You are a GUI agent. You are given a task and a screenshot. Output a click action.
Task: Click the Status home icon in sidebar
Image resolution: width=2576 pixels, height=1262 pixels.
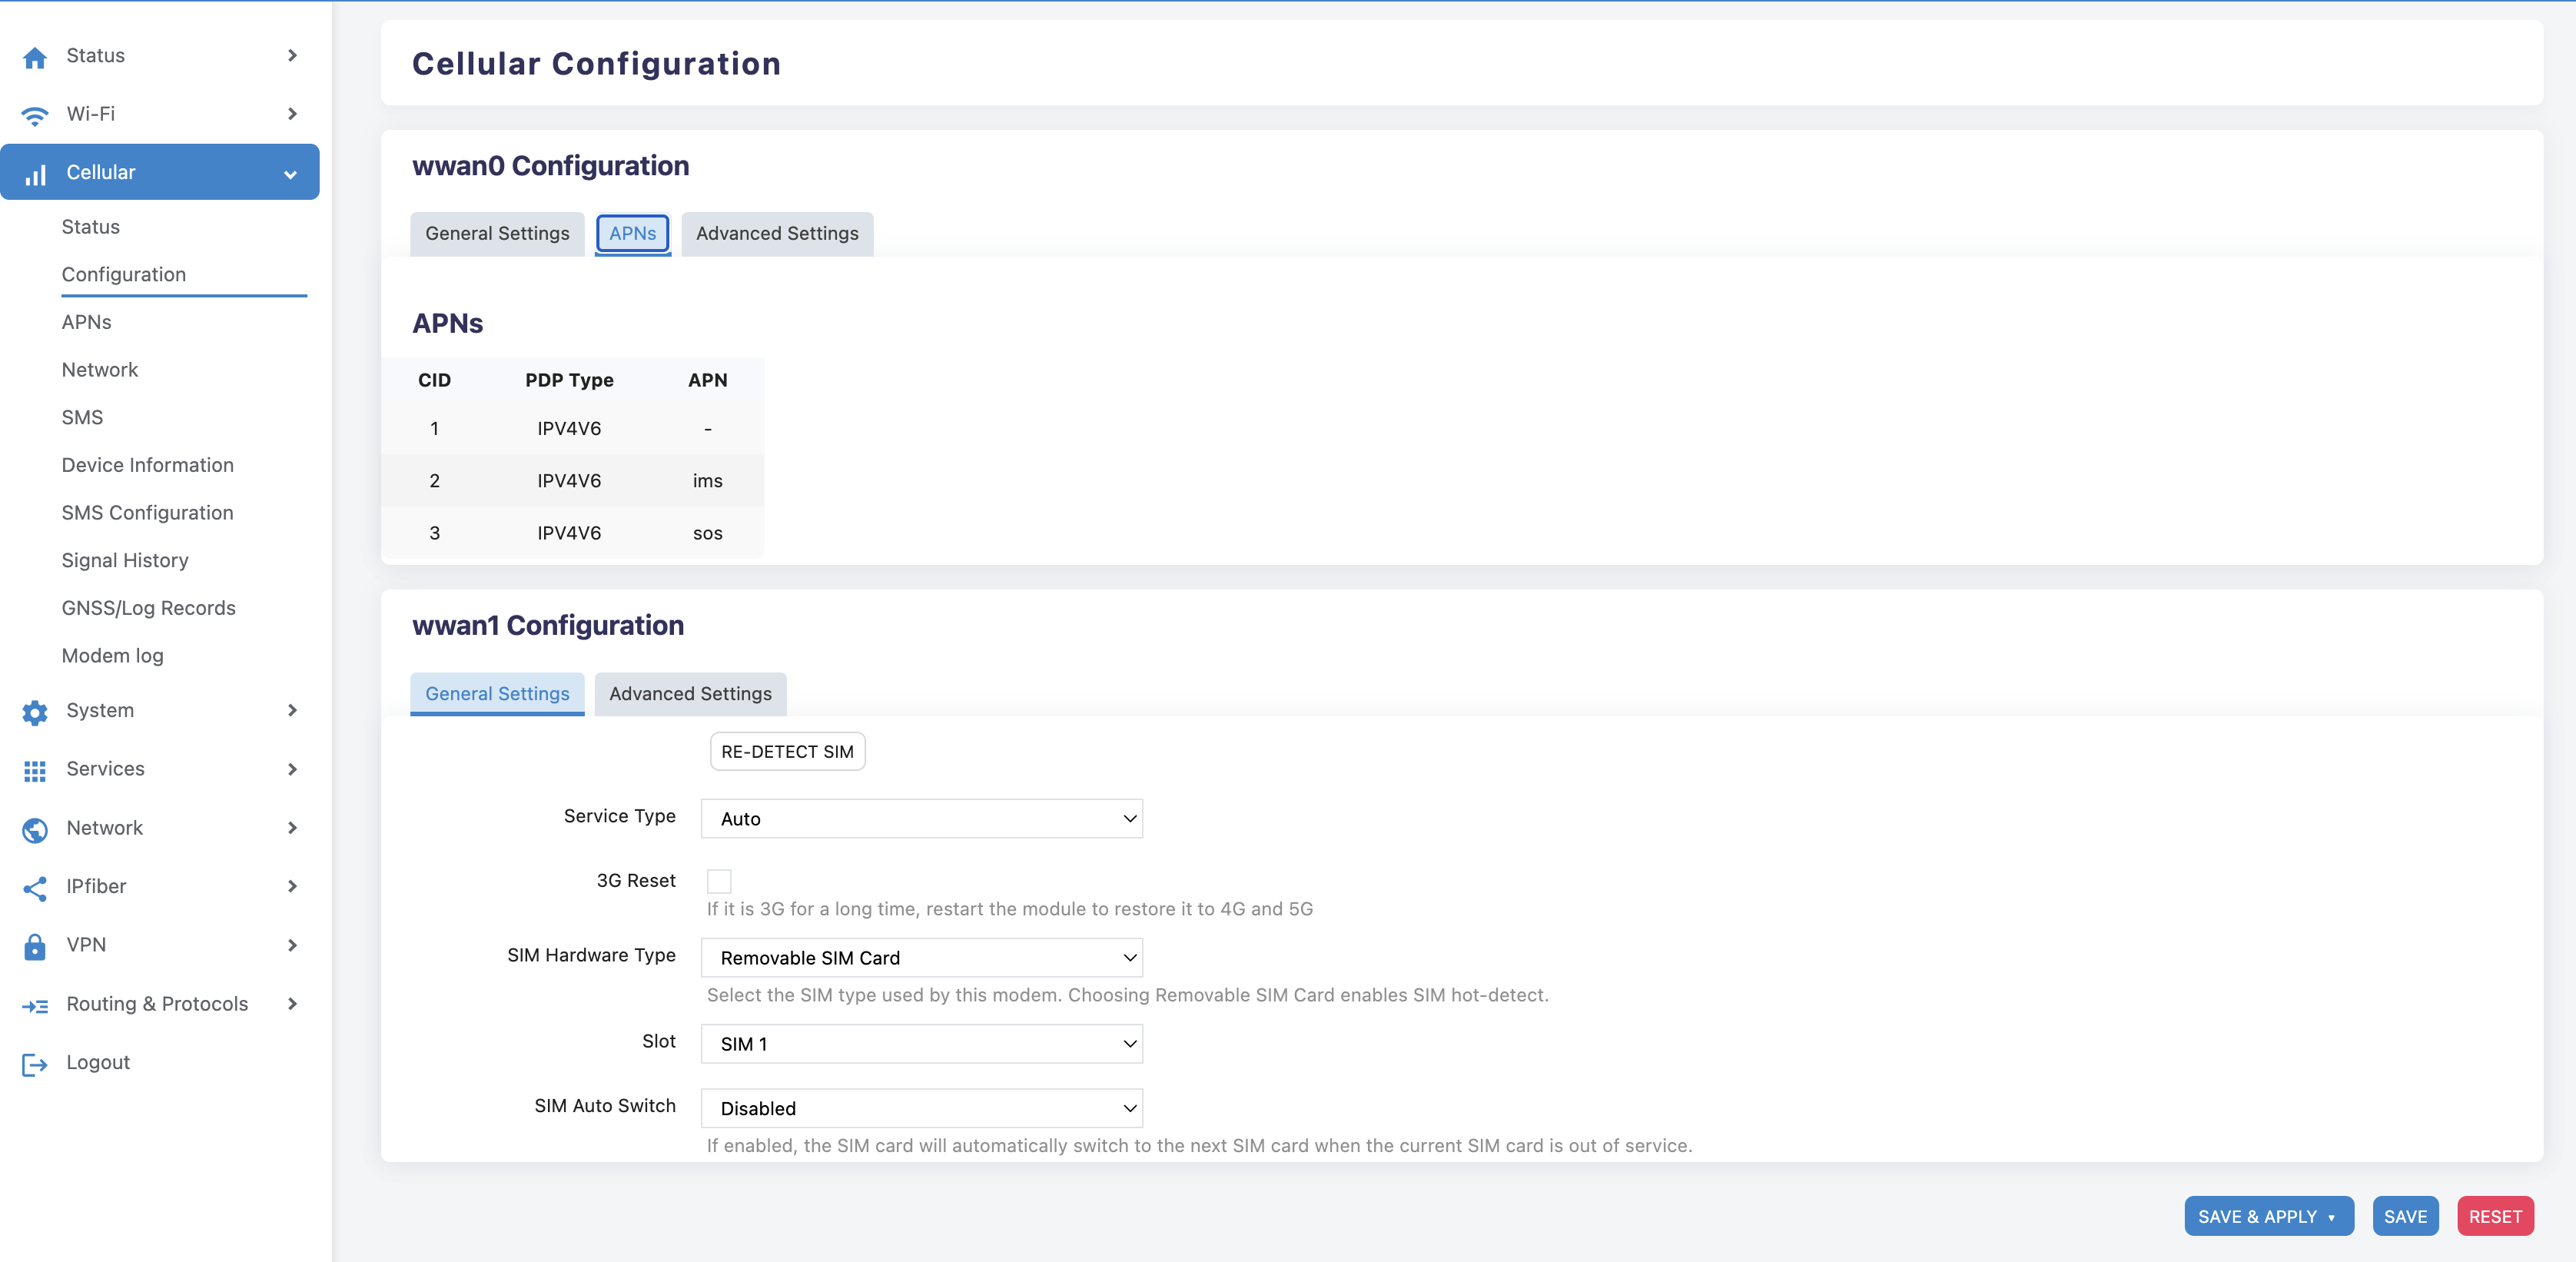[35, 57]
